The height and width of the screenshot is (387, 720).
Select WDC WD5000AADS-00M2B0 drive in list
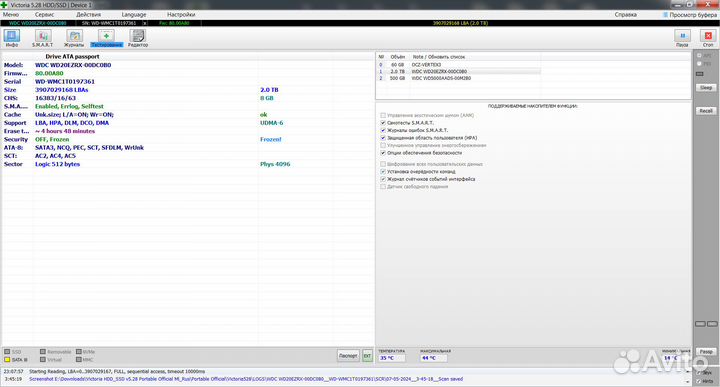[x=459, y=78]
